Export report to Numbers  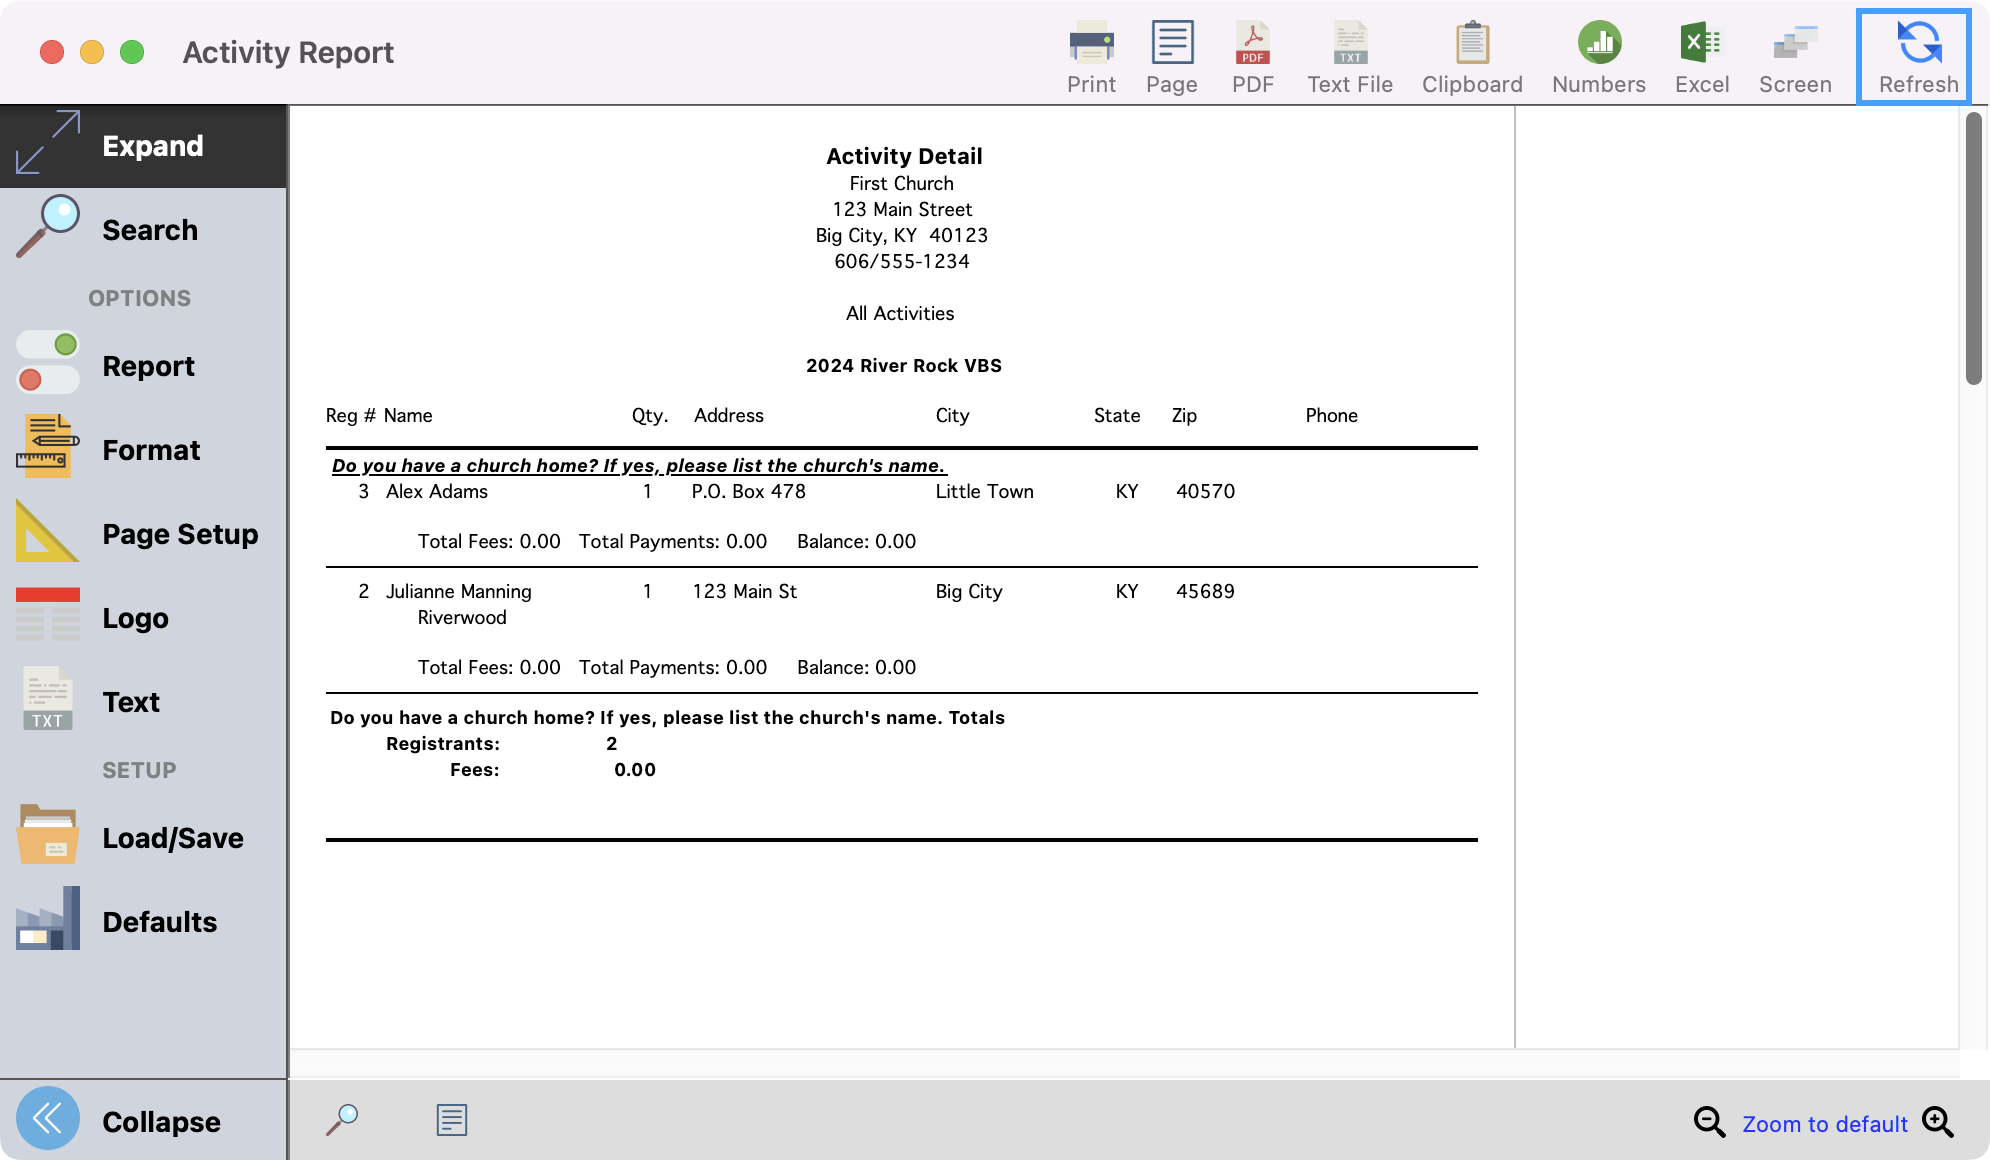click(x=1598, y=56)
